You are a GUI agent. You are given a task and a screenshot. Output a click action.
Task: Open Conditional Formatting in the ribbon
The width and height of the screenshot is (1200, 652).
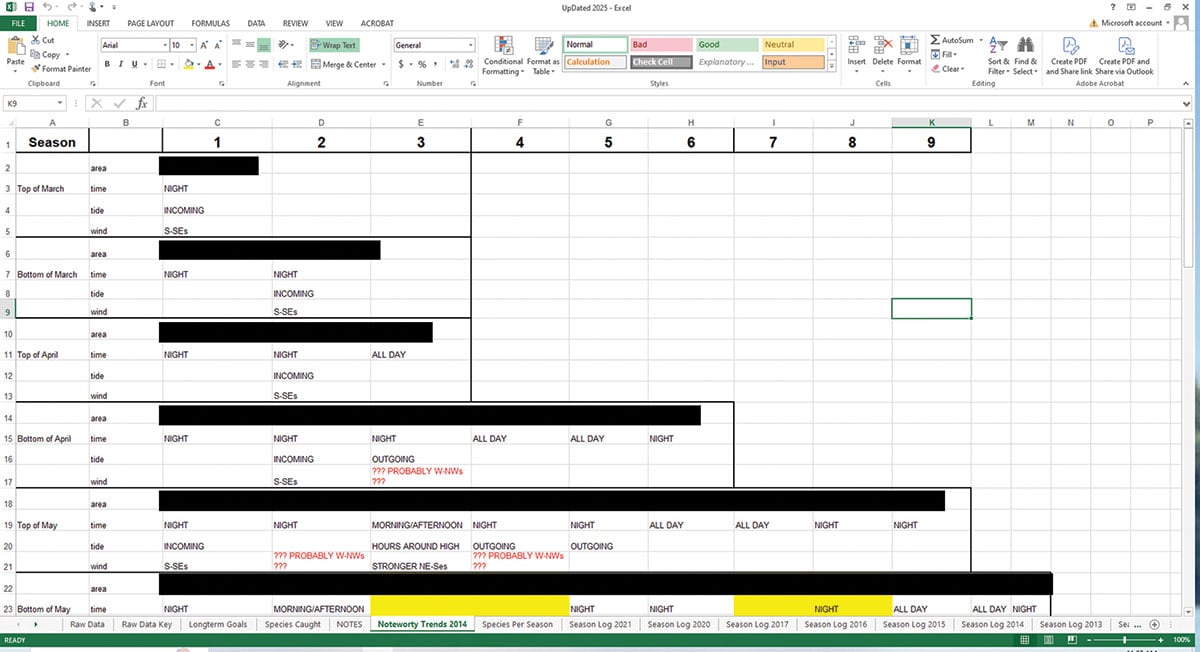point(502,56)
